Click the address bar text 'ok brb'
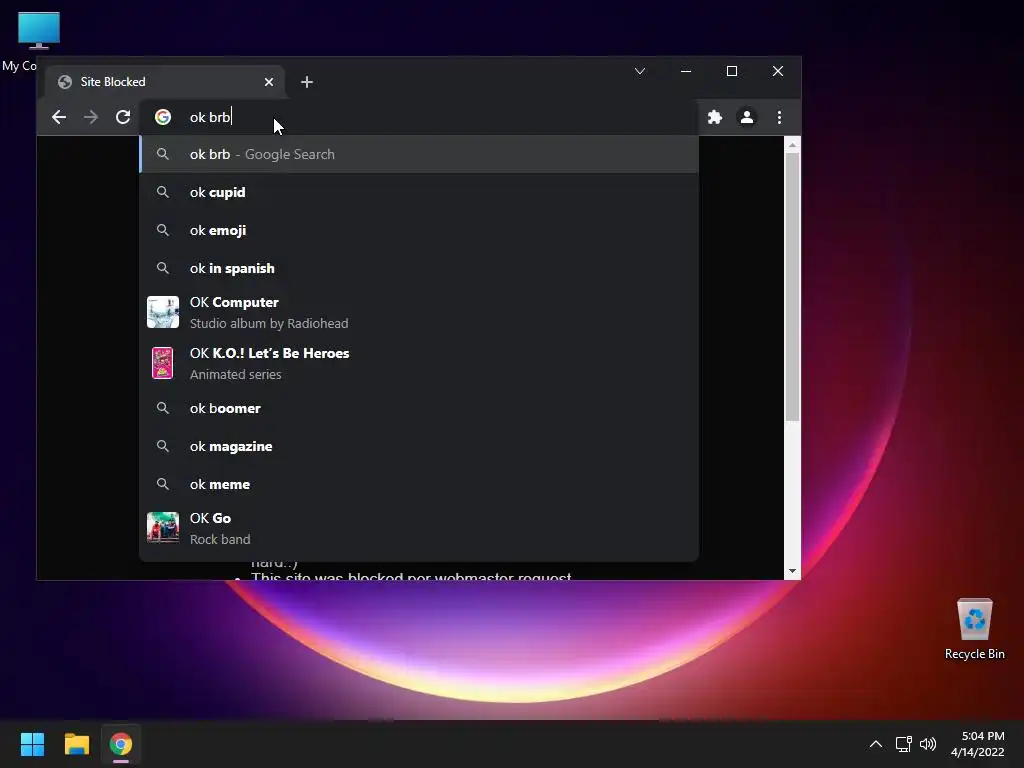 pyautogui.click(x=210, y=117)
